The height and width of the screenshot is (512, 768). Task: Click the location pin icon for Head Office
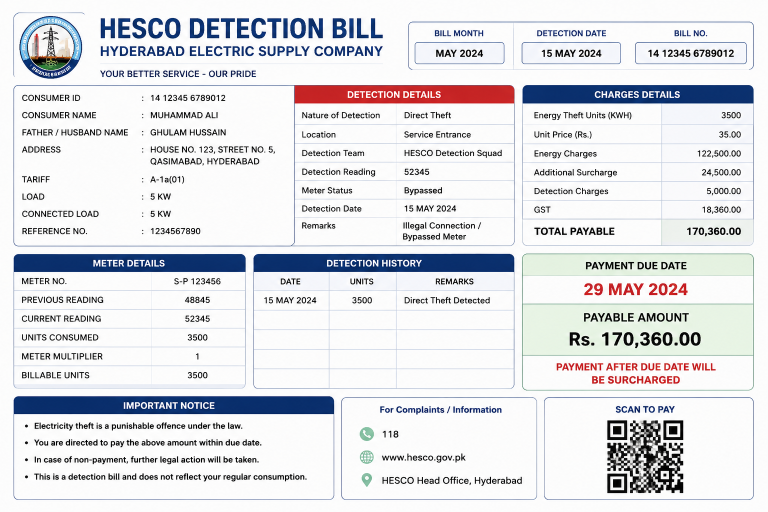pyautogui.click(x=366, y=480)
